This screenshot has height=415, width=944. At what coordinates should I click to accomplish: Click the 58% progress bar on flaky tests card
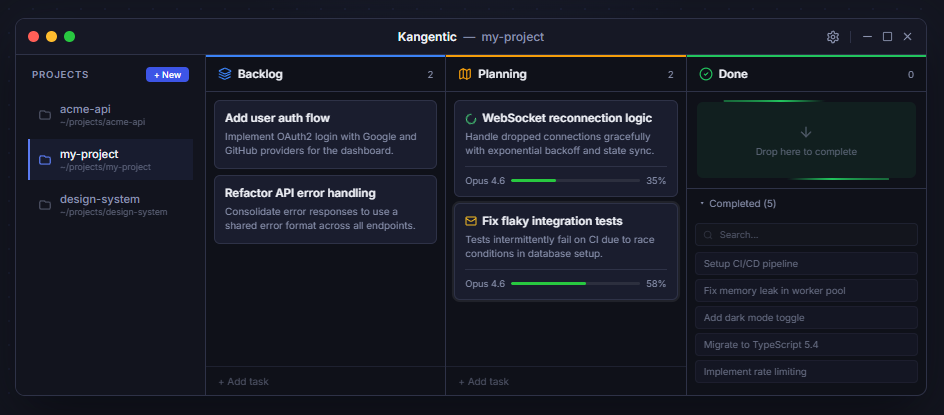tap(575, 283)
